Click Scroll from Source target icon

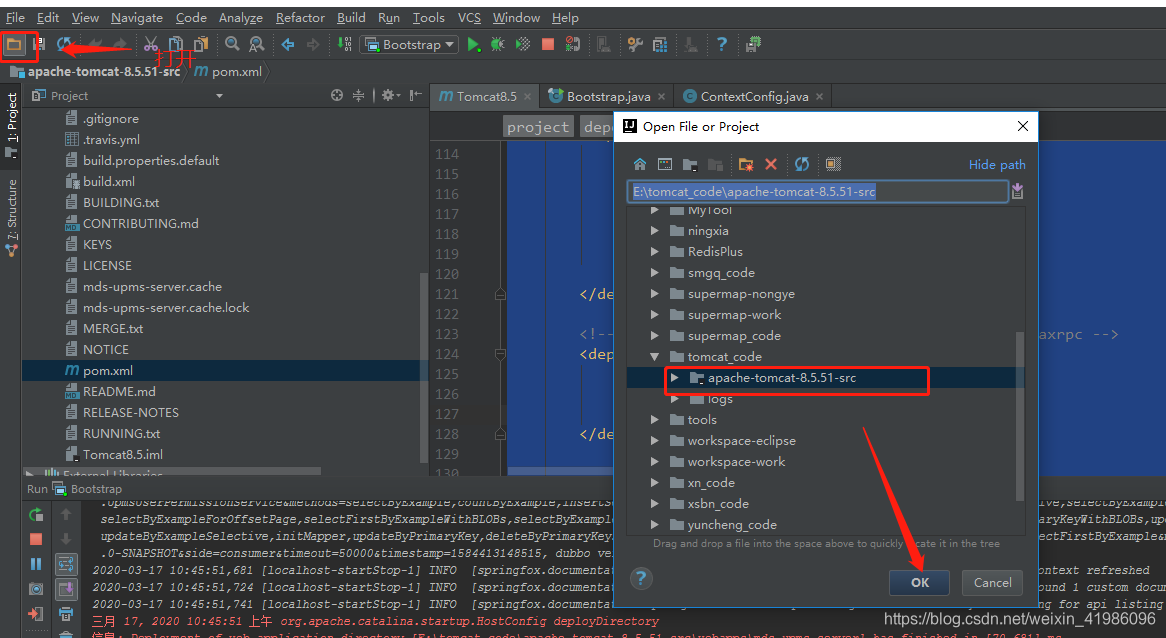click(x=337, y=95)
